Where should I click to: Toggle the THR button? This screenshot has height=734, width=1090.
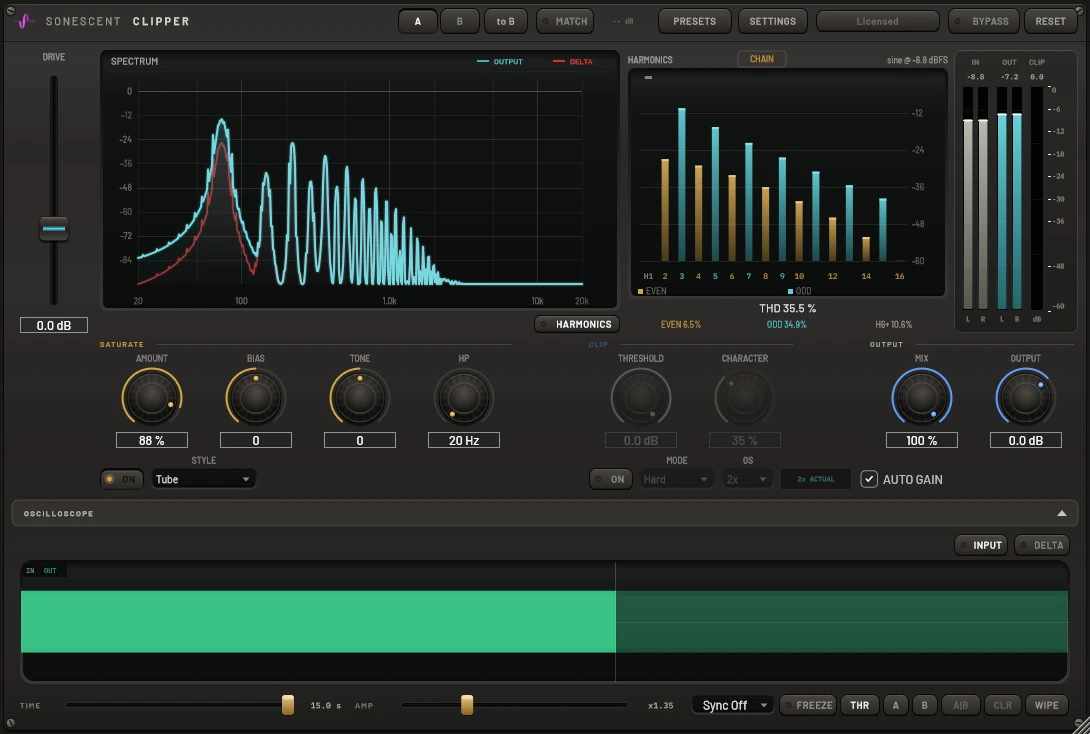[x=859, y=705]
